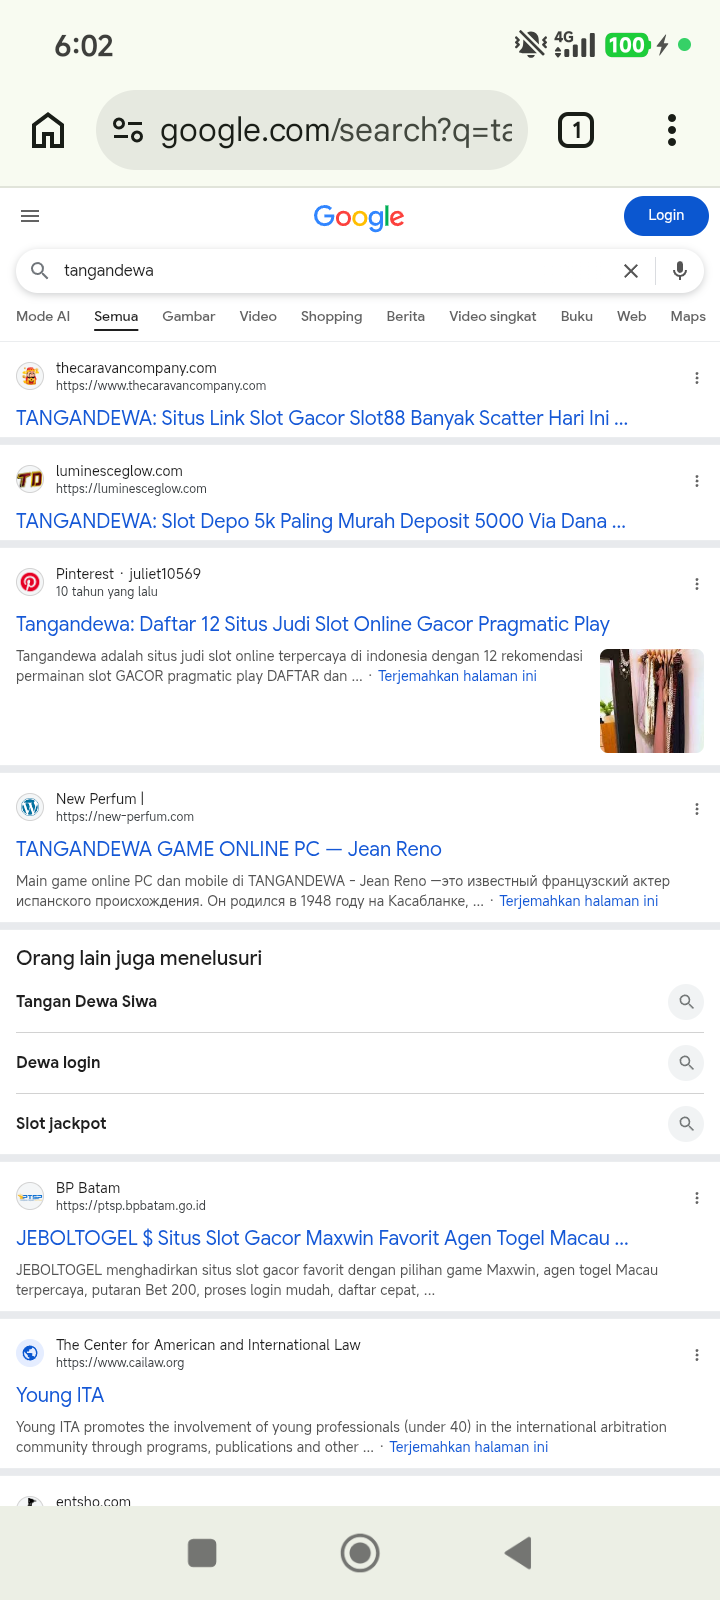Viewport: 720px width, 1600px height.
Task: Select the Semua tab
Action: click(116, 316)
